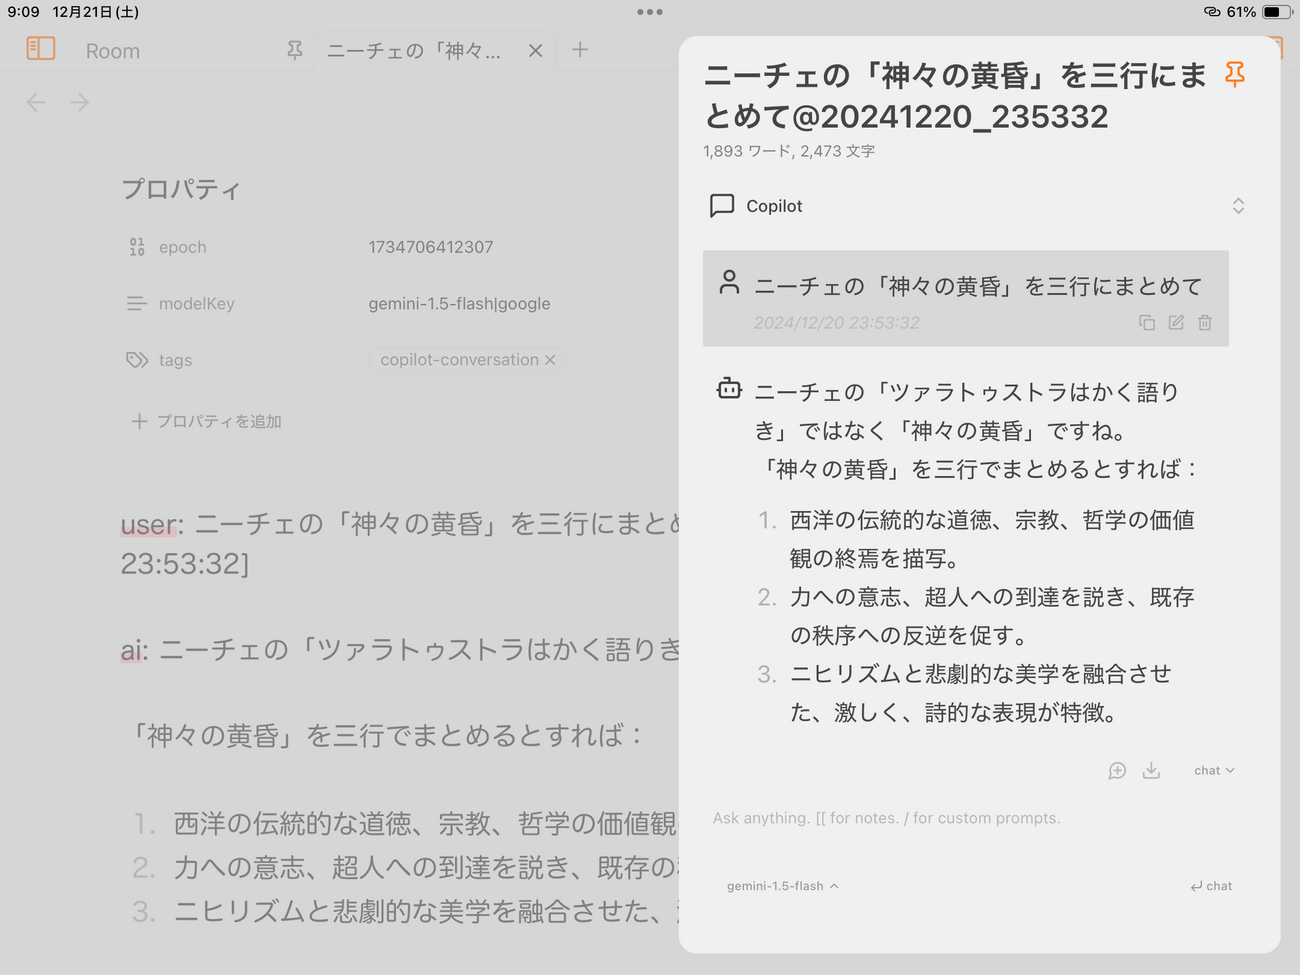The height and width of the screenshot is (975, 1300).
Task: Click the popup note title text
Action: pos(955,95)
